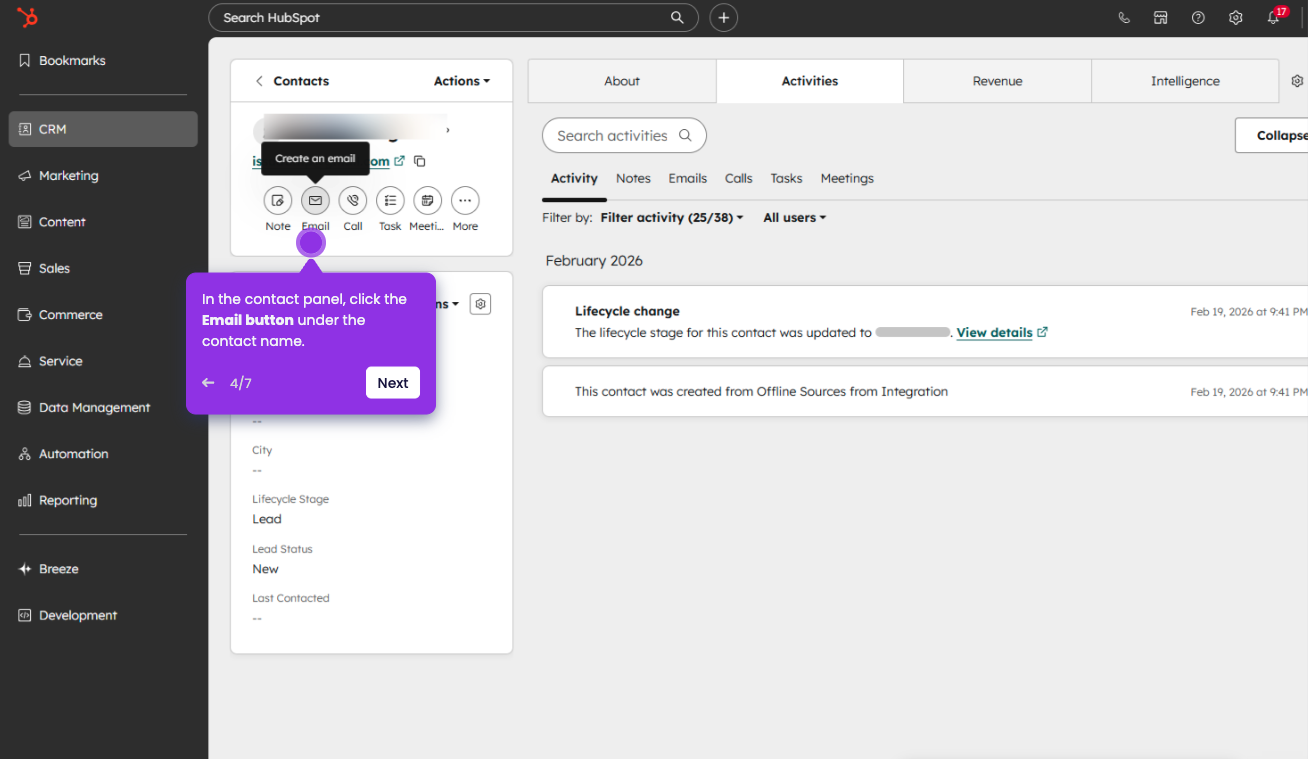Open the help question mark icon
1308x759 pixels.
[x=1198, y=18]
